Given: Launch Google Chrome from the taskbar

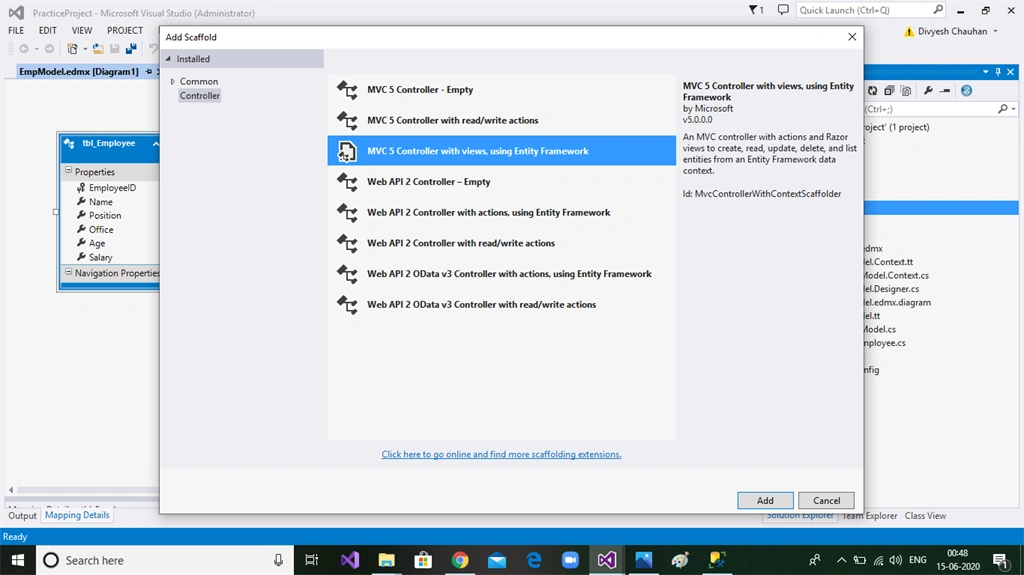Looking at the screenshot, I should [x=460, y=560].
